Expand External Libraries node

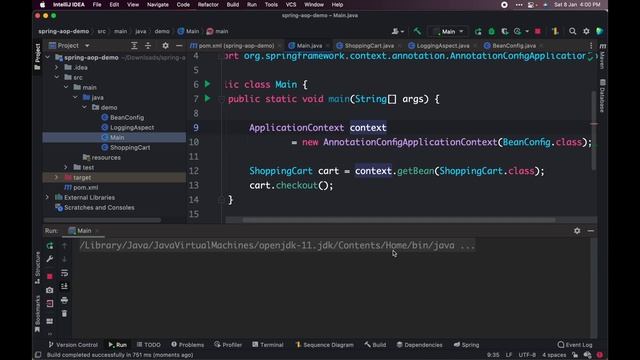(47, 198)
